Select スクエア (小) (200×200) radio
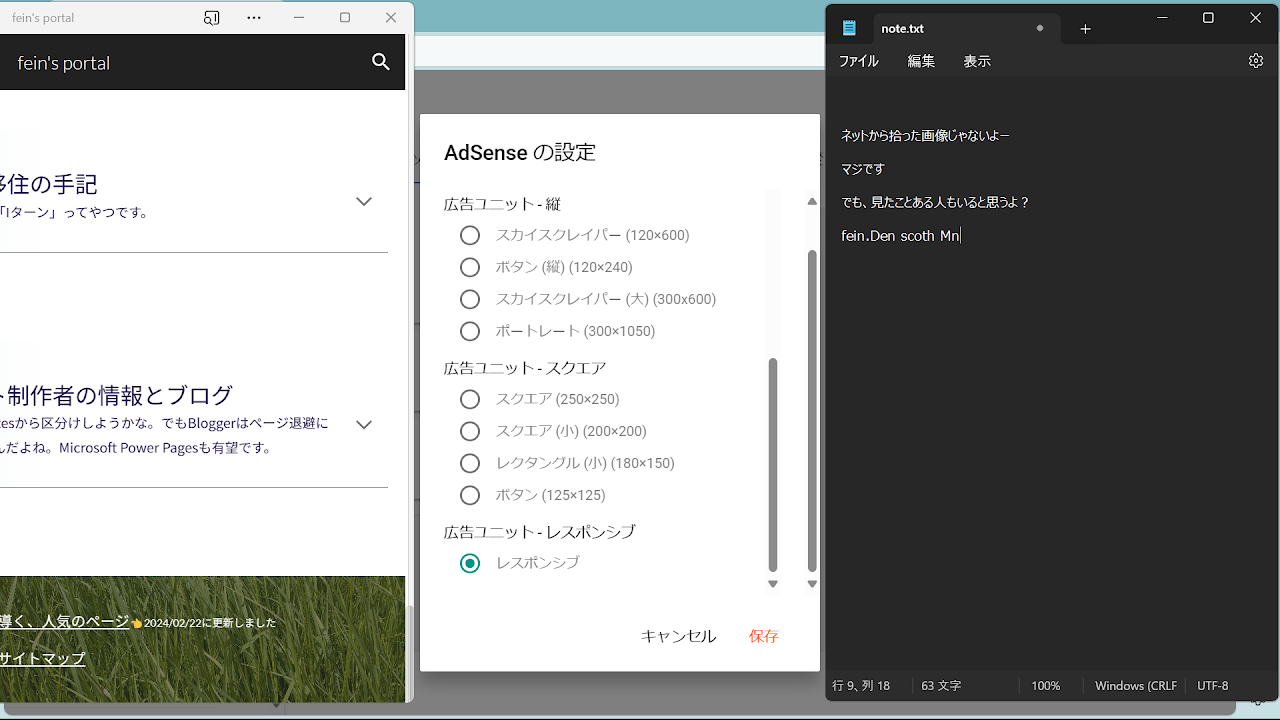 pos(470,431)
